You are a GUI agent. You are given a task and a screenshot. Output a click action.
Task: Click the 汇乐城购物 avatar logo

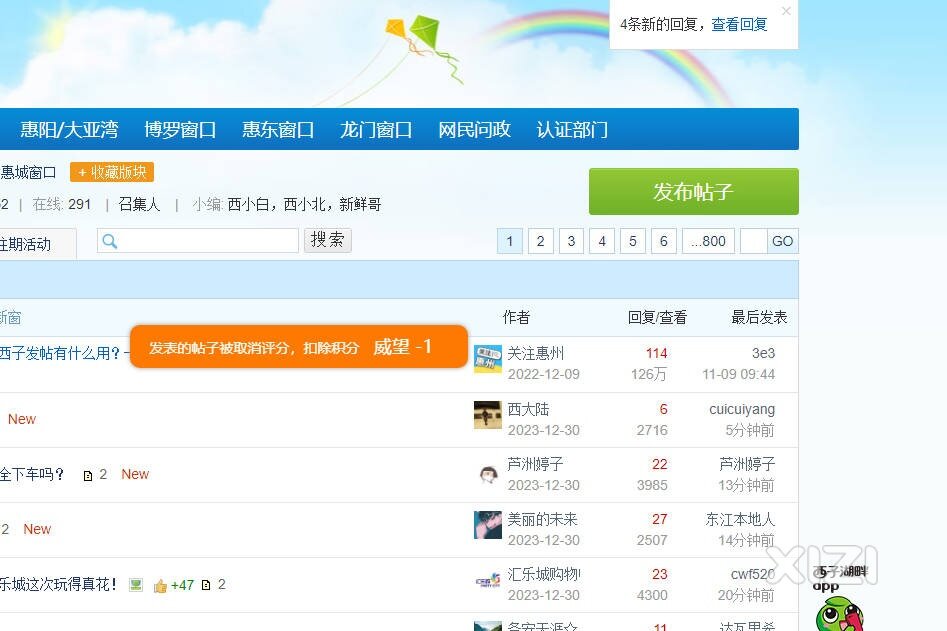pos(488,580)
